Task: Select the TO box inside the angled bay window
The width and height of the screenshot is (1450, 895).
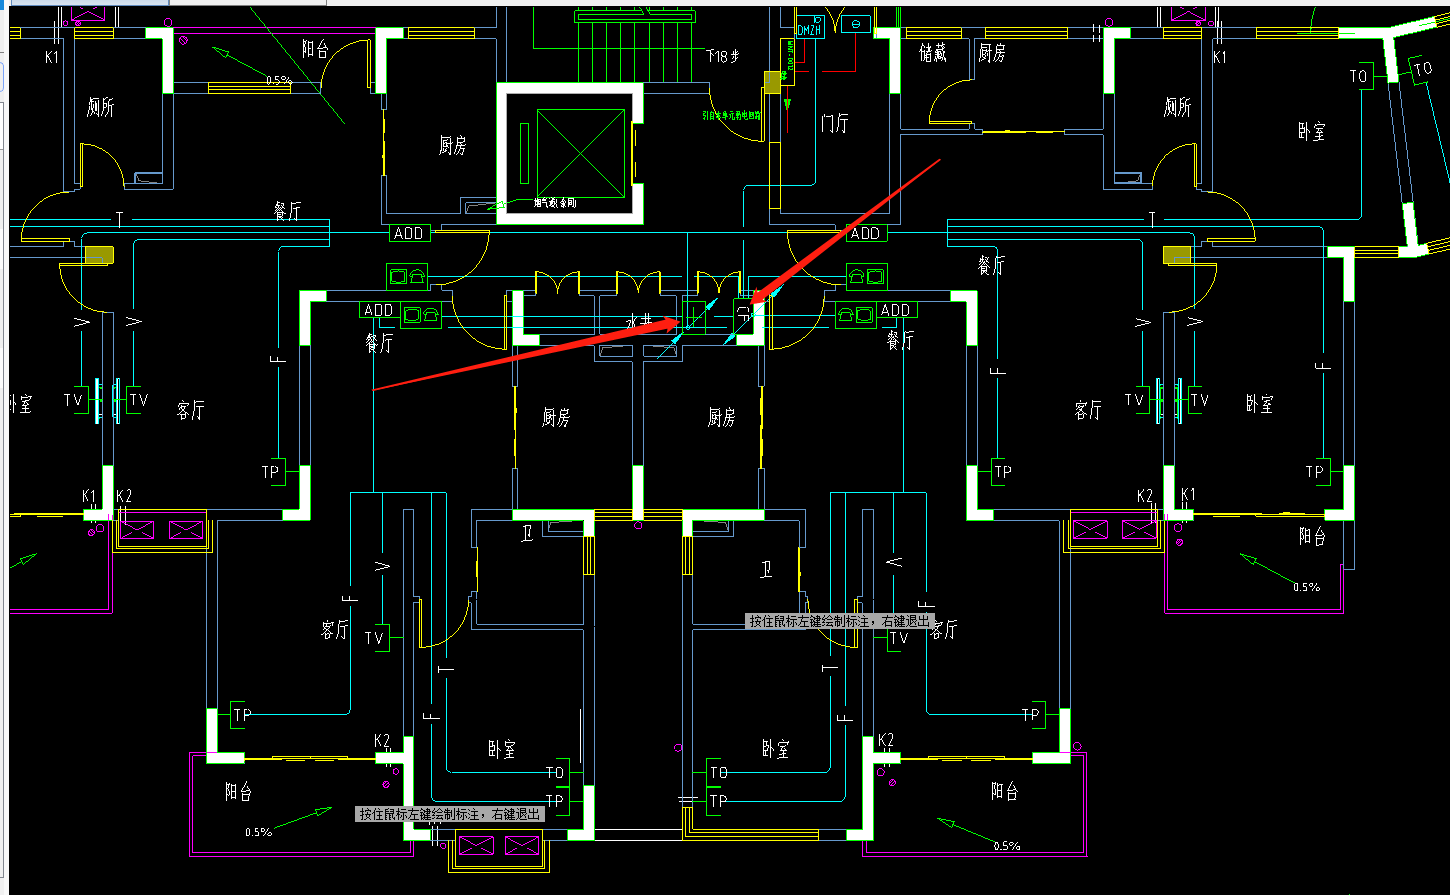Action: [x=1422, y=68]
